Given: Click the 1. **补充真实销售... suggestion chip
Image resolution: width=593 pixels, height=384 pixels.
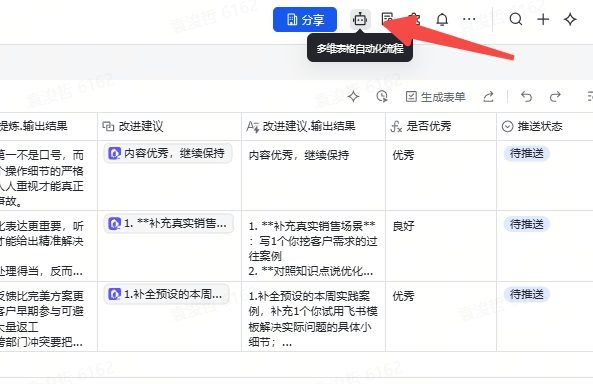Looking at the screenshot, I should pyautogui.click(x=169, y=224).
